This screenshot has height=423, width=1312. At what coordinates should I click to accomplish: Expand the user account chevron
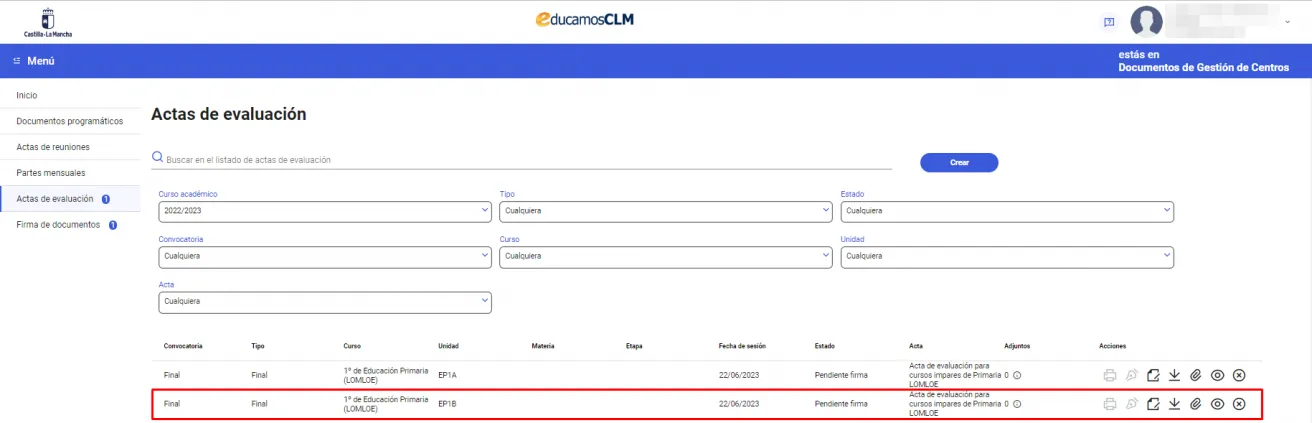pos(1287,21)
